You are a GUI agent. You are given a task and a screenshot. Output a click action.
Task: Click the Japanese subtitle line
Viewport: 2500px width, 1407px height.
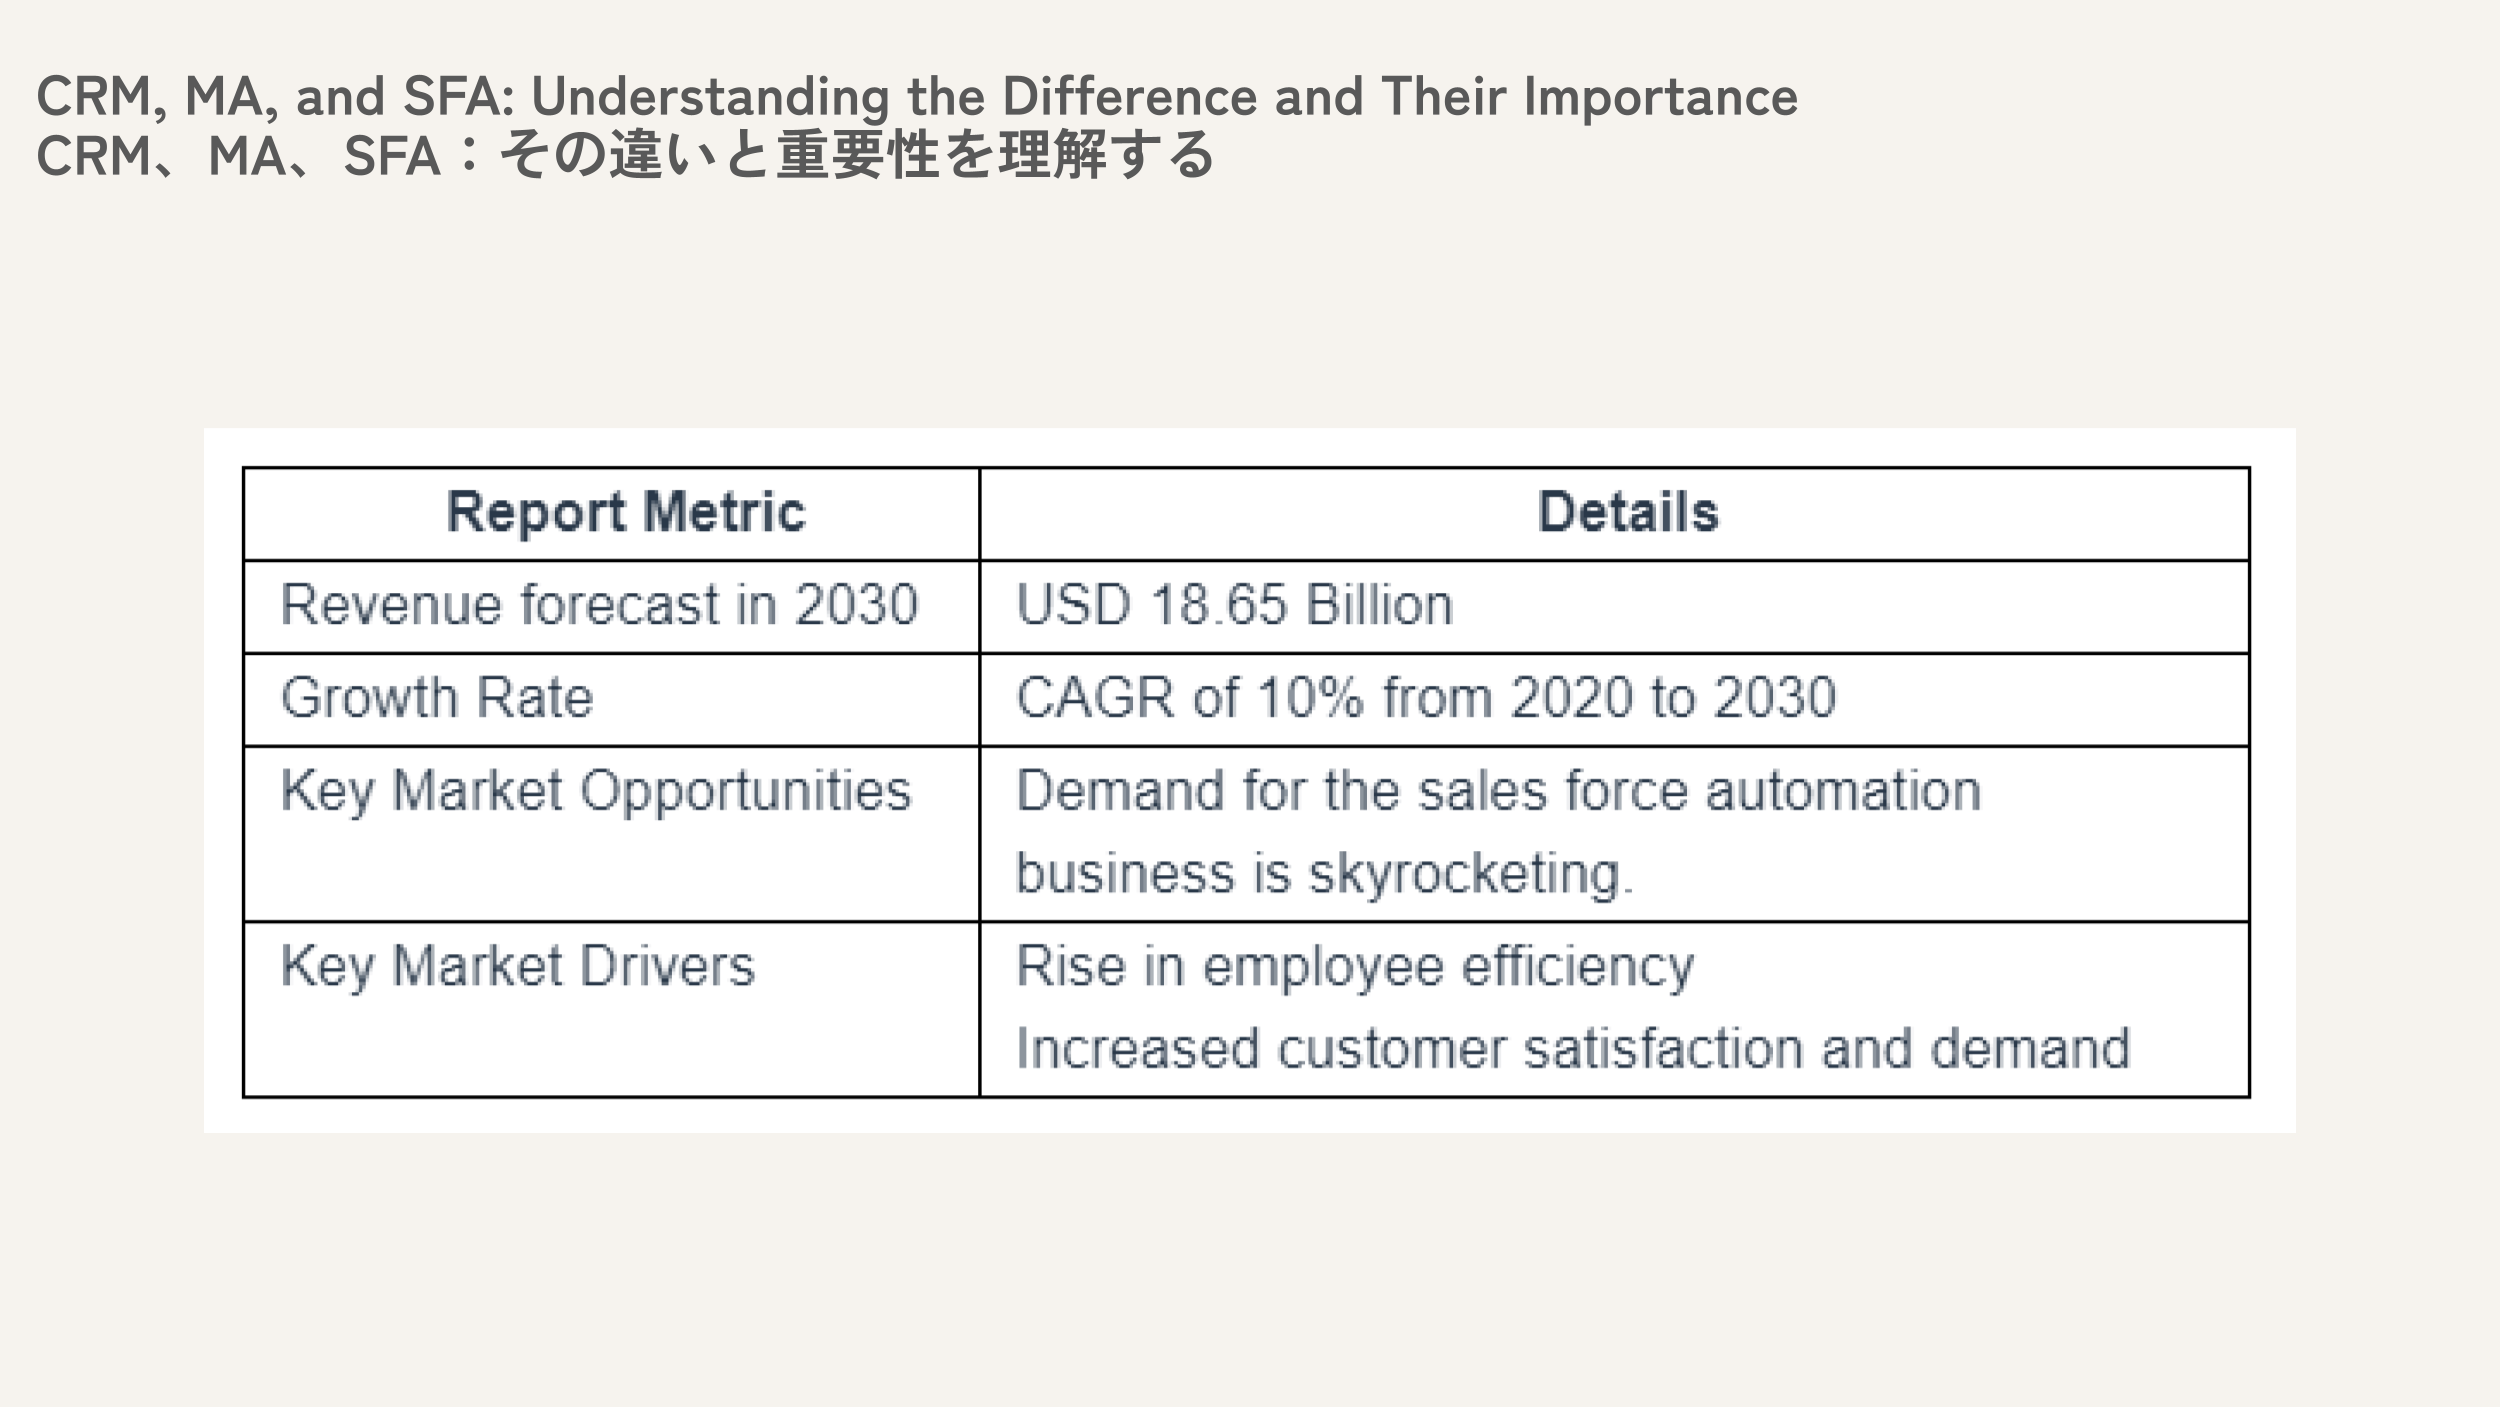click(625, 156)
